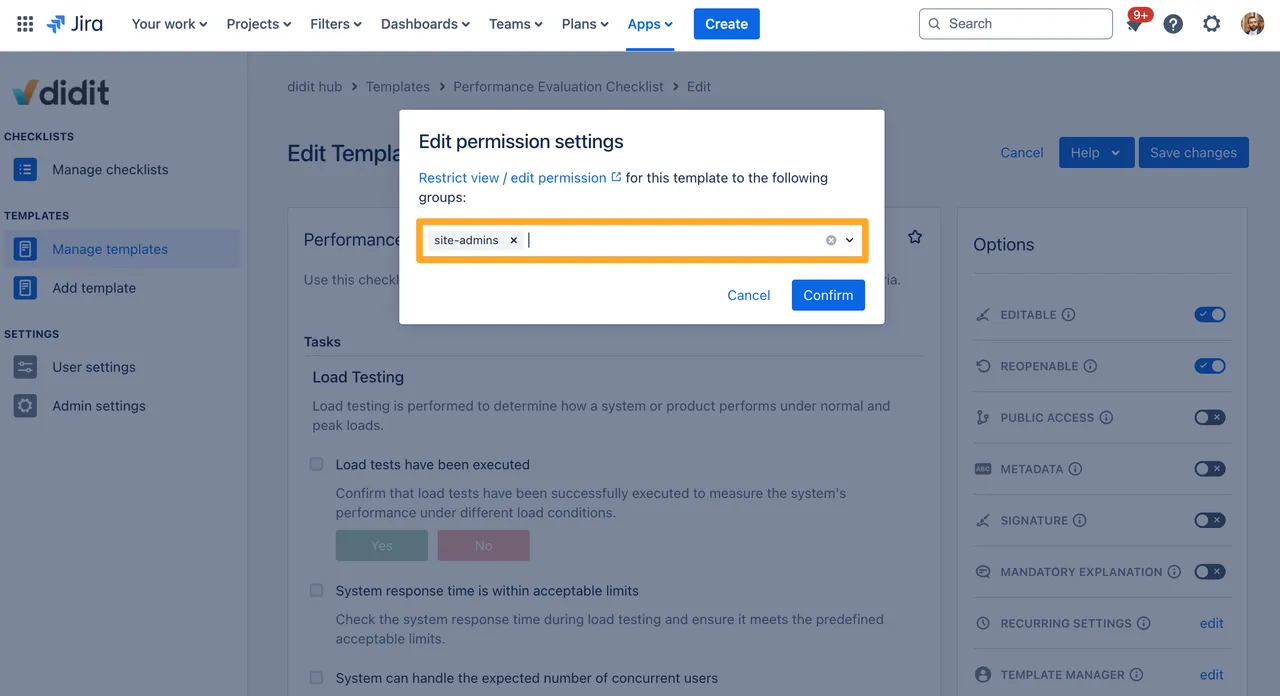Open the Restrict view / edit permission link
Screen dimensions: 1280x696
[512, 178]
